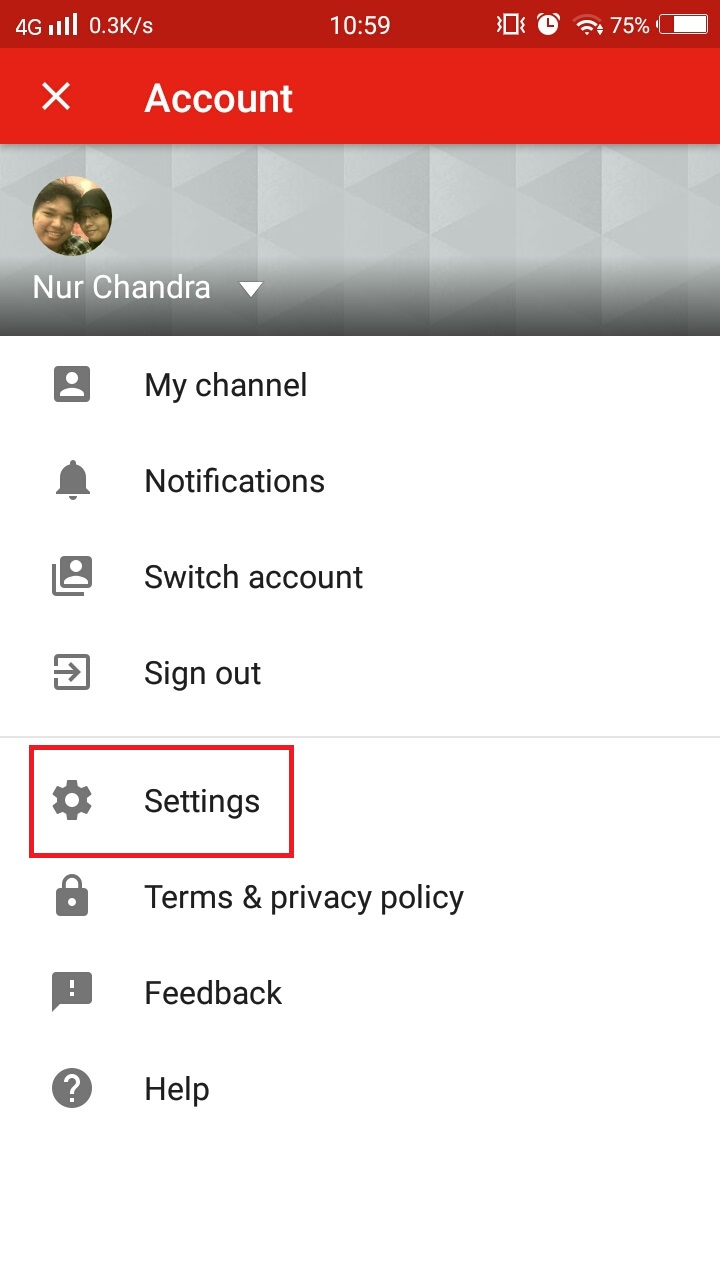The height and width of the screenshot is (1280, 720).
Task: Tap the Nur Chandra account name
Action: pyautogui.click(x=122, y=288)
